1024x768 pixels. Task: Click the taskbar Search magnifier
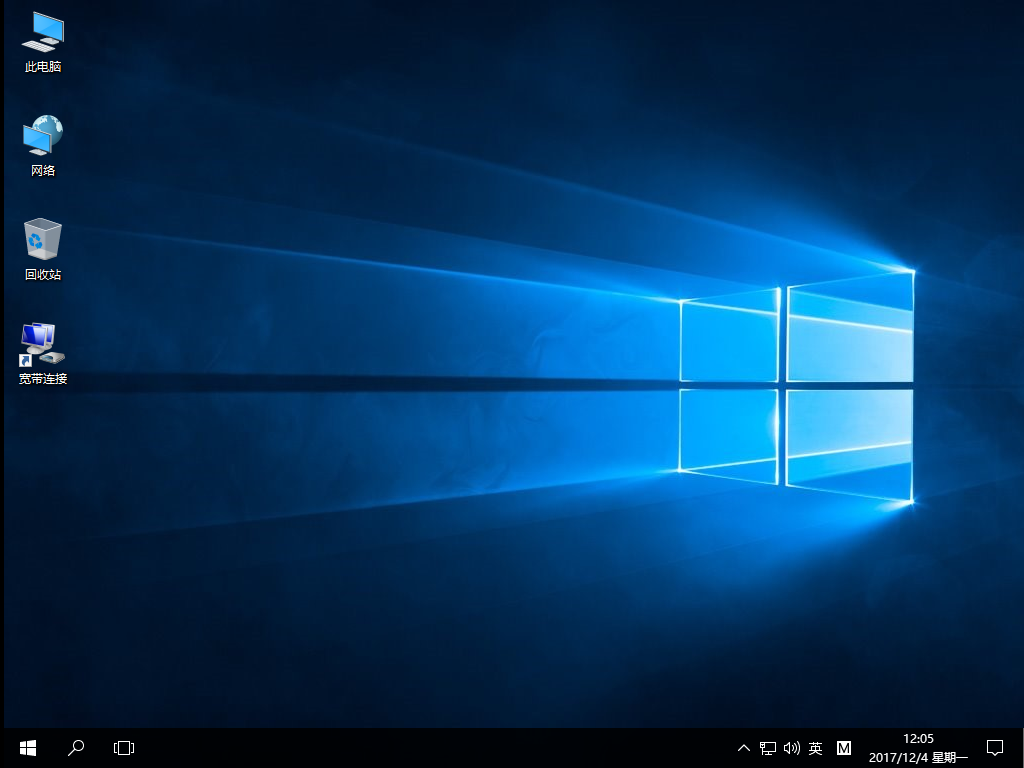[x=76, y=747]
